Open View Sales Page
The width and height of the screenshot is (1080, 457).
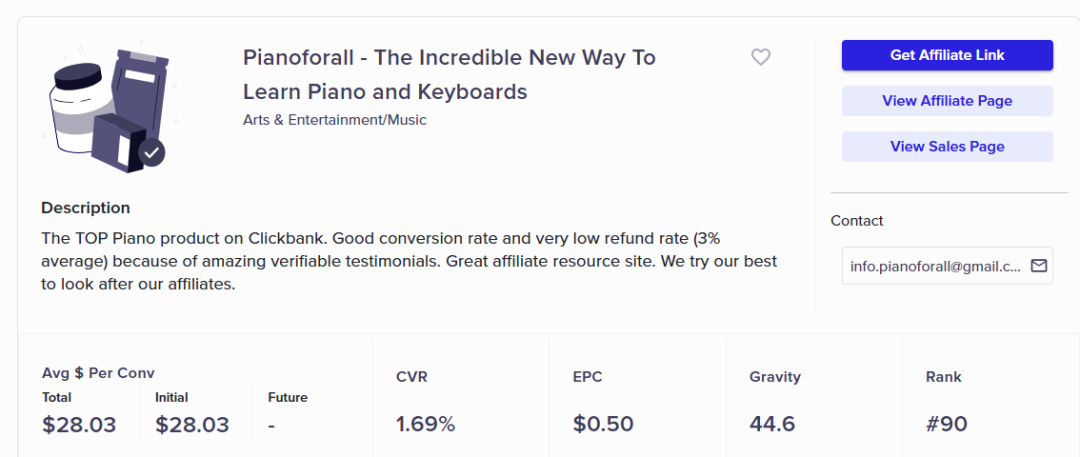coord(947,146)
